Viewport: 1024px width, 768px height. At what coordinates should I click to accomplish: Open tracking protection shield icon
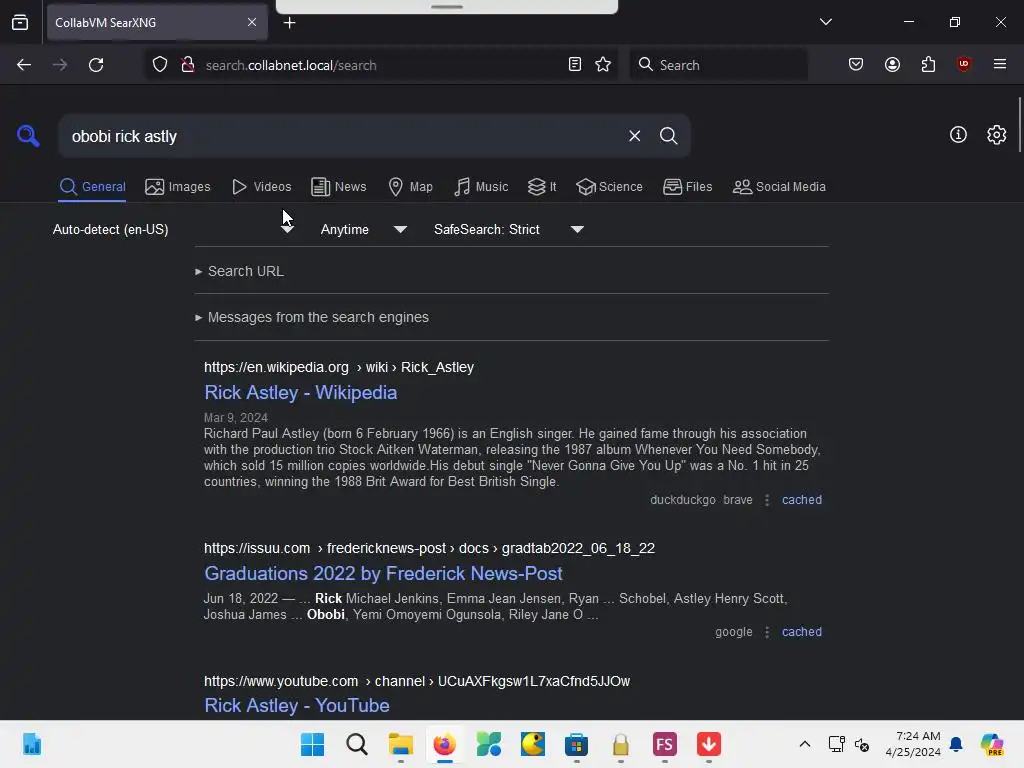[160, 65]
